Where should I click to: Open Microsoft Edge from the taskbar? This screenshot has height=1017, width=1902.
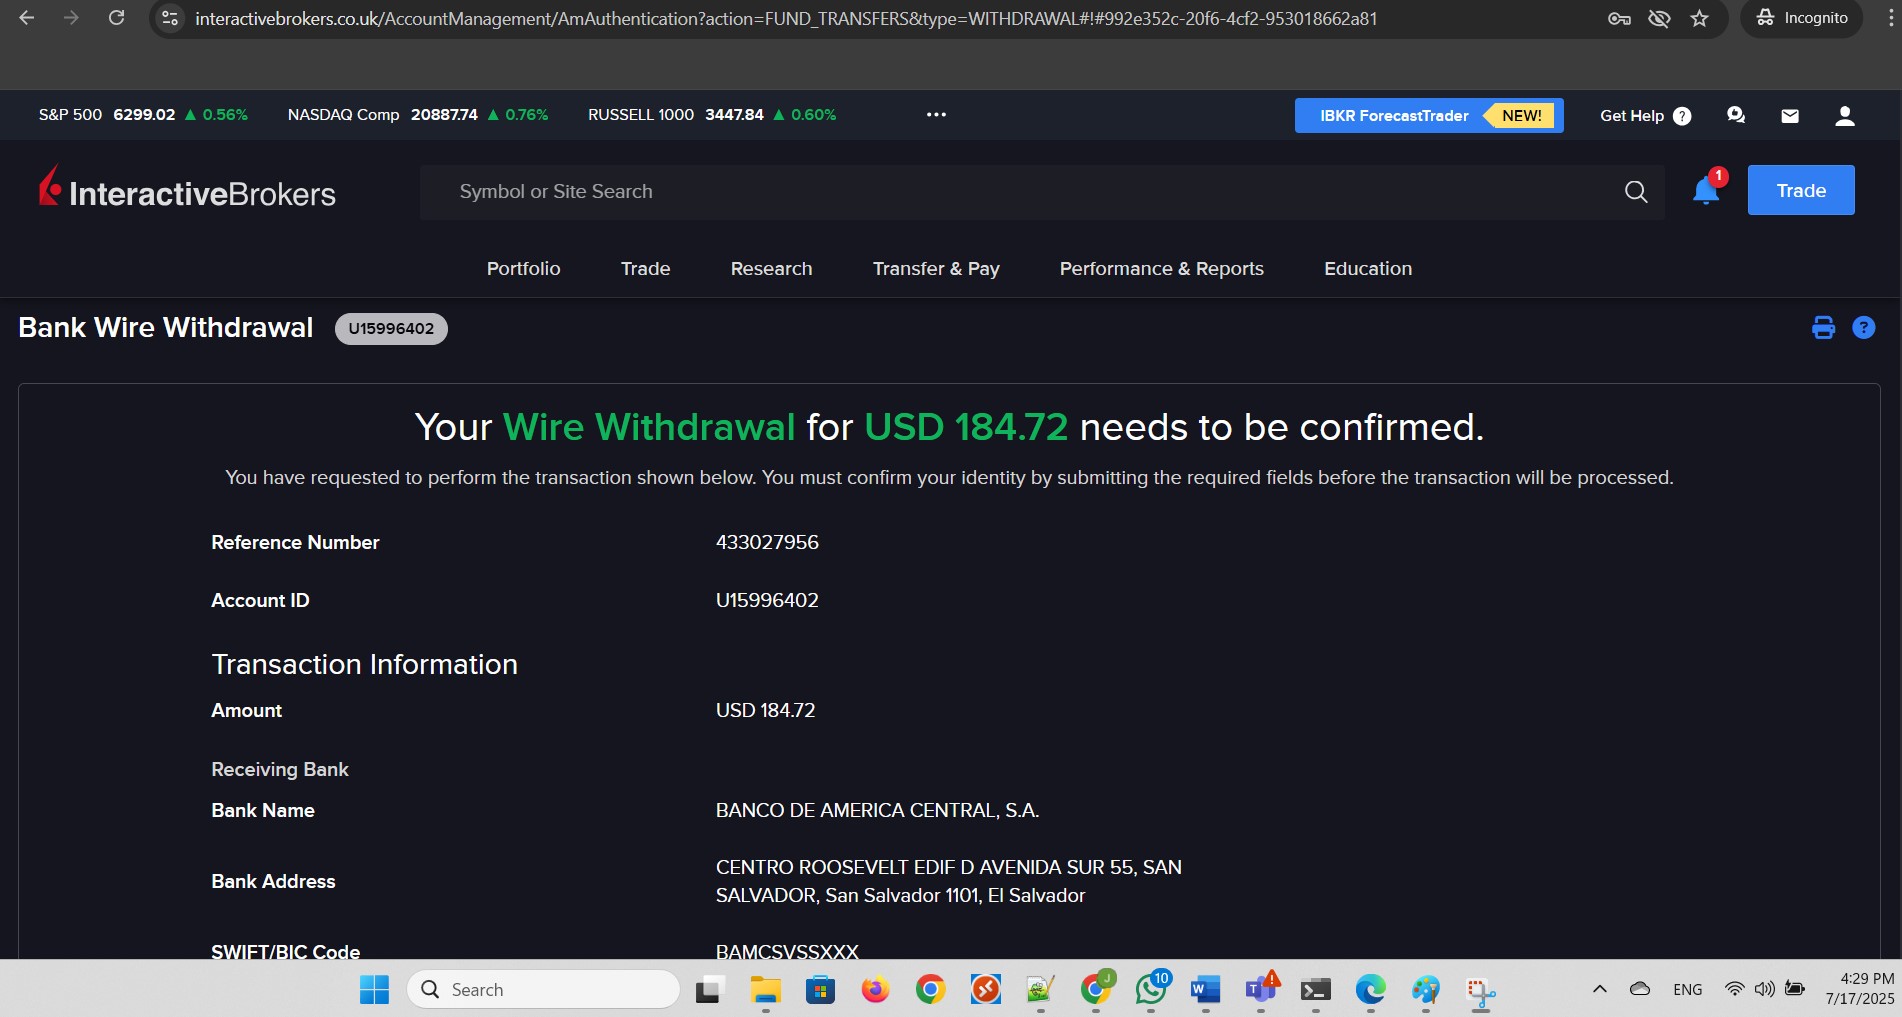click(x=1370, y=989)
